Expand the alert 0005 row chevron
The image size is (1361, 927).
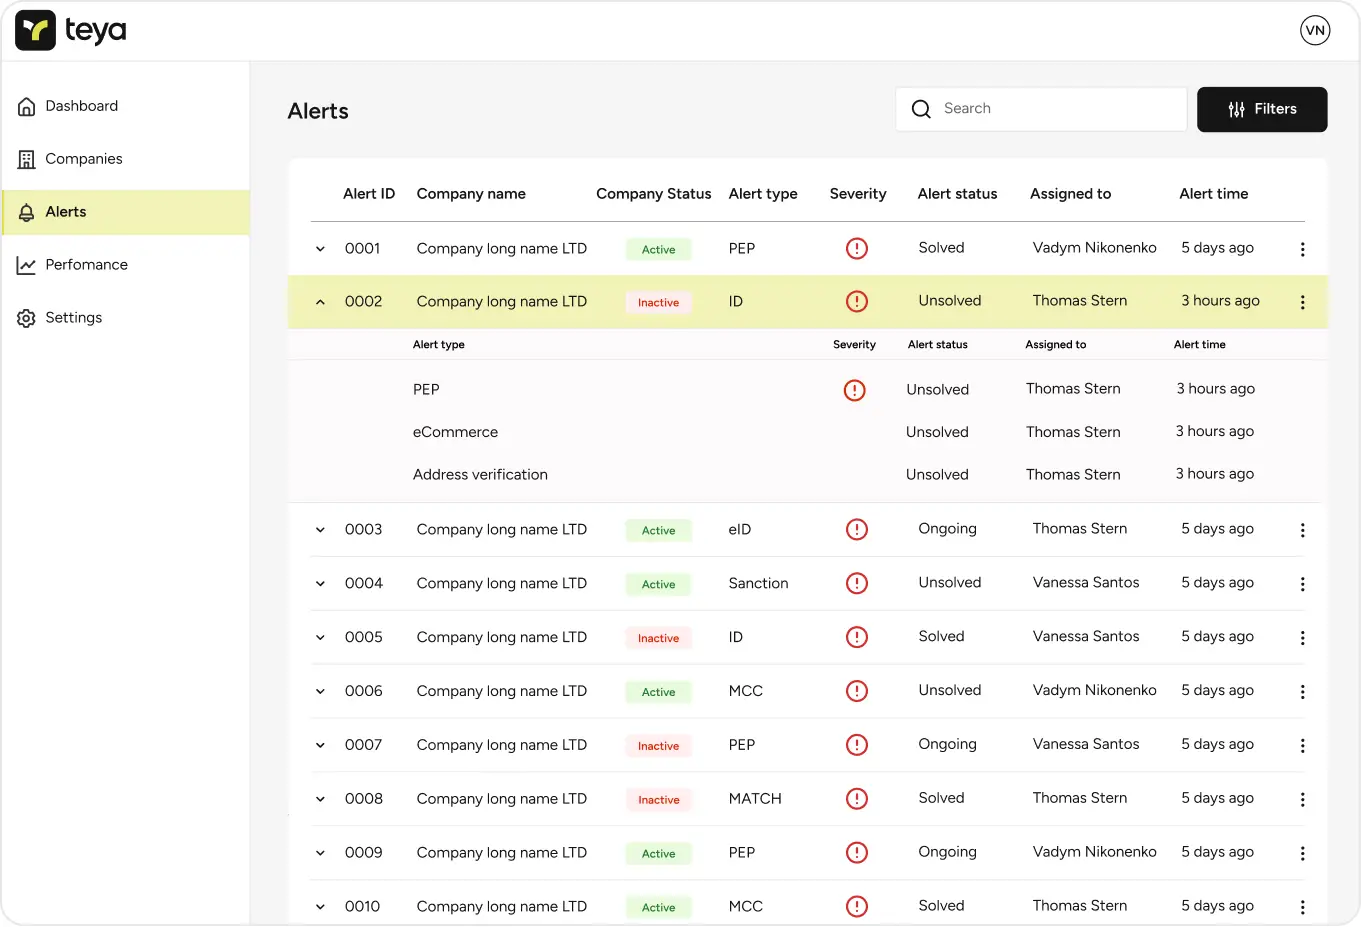coord(320,638)
